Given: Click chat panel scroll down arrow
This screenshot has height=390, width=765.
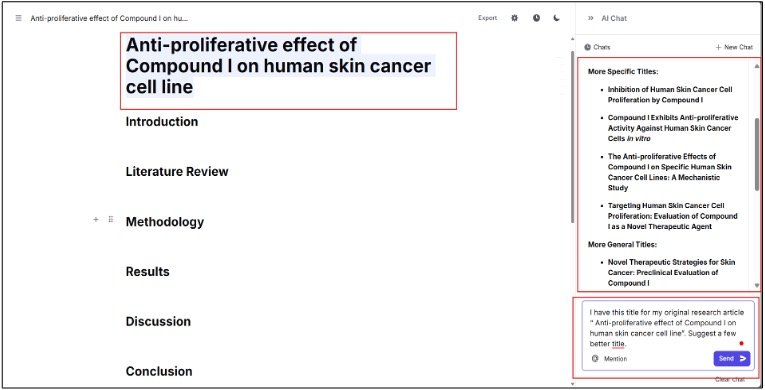Looking at the screenshot, I should click(x=757, y=286).
